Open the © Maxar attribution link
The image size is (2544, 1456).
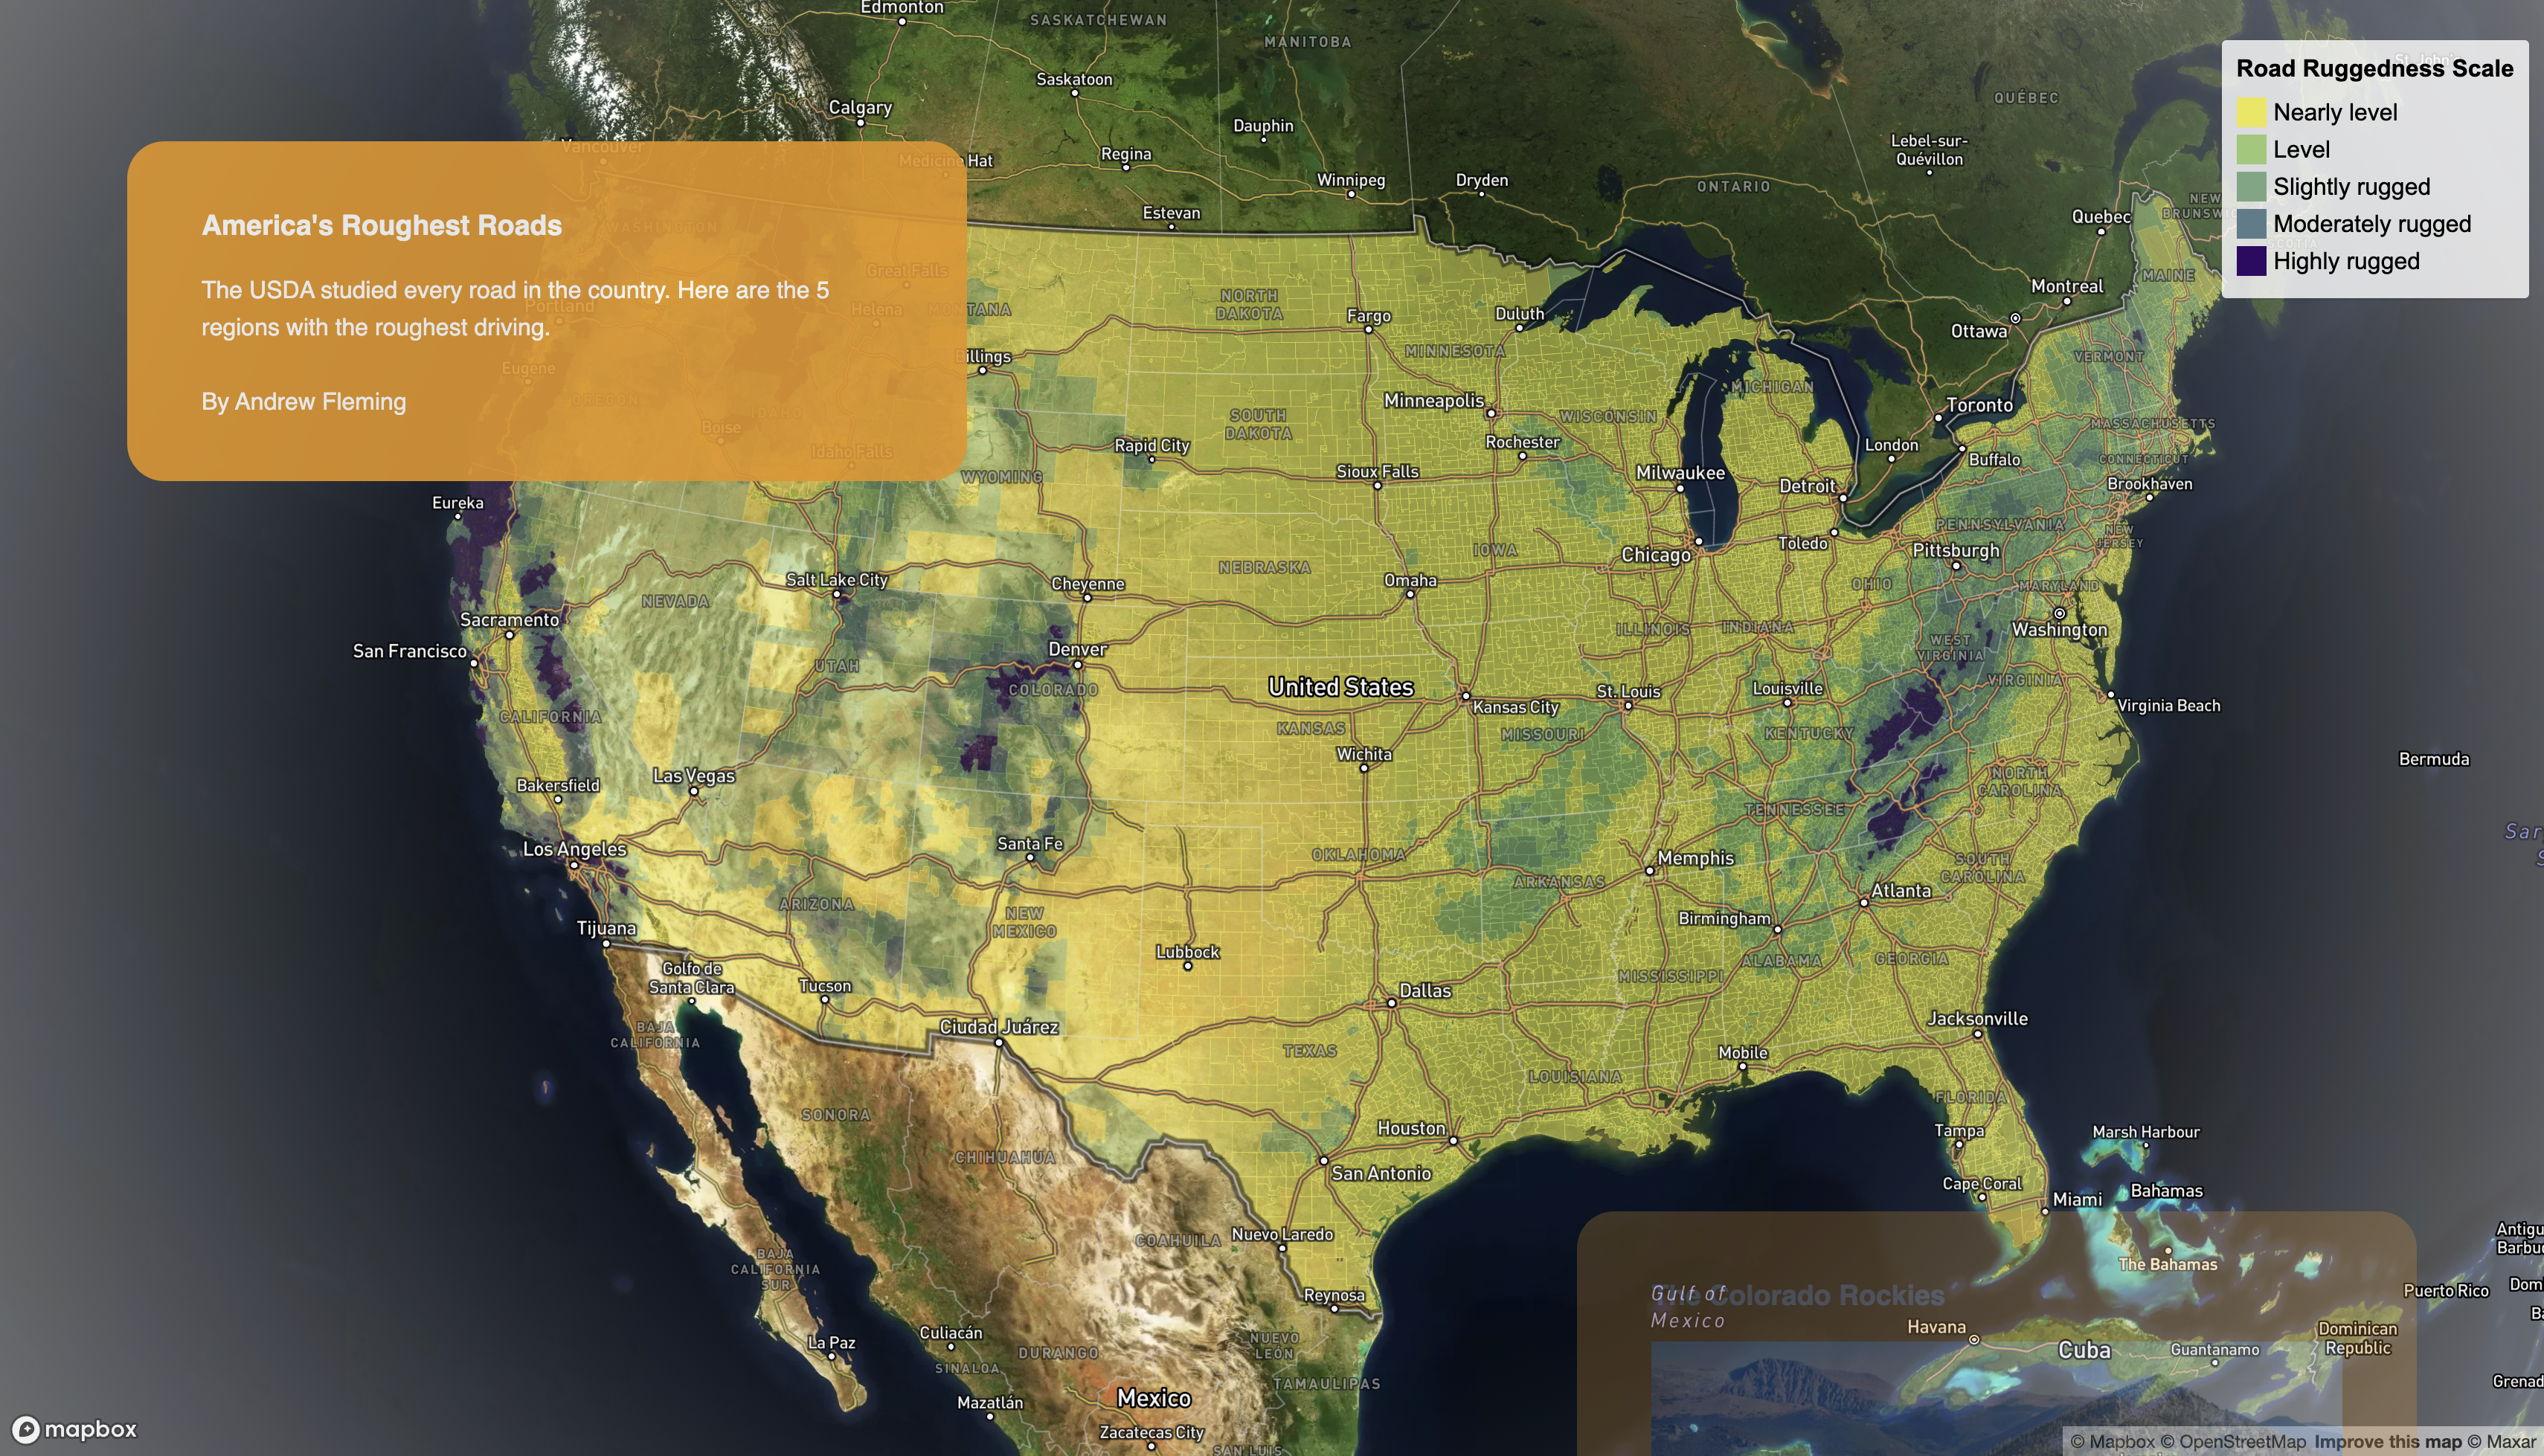coord(2501,1442)
